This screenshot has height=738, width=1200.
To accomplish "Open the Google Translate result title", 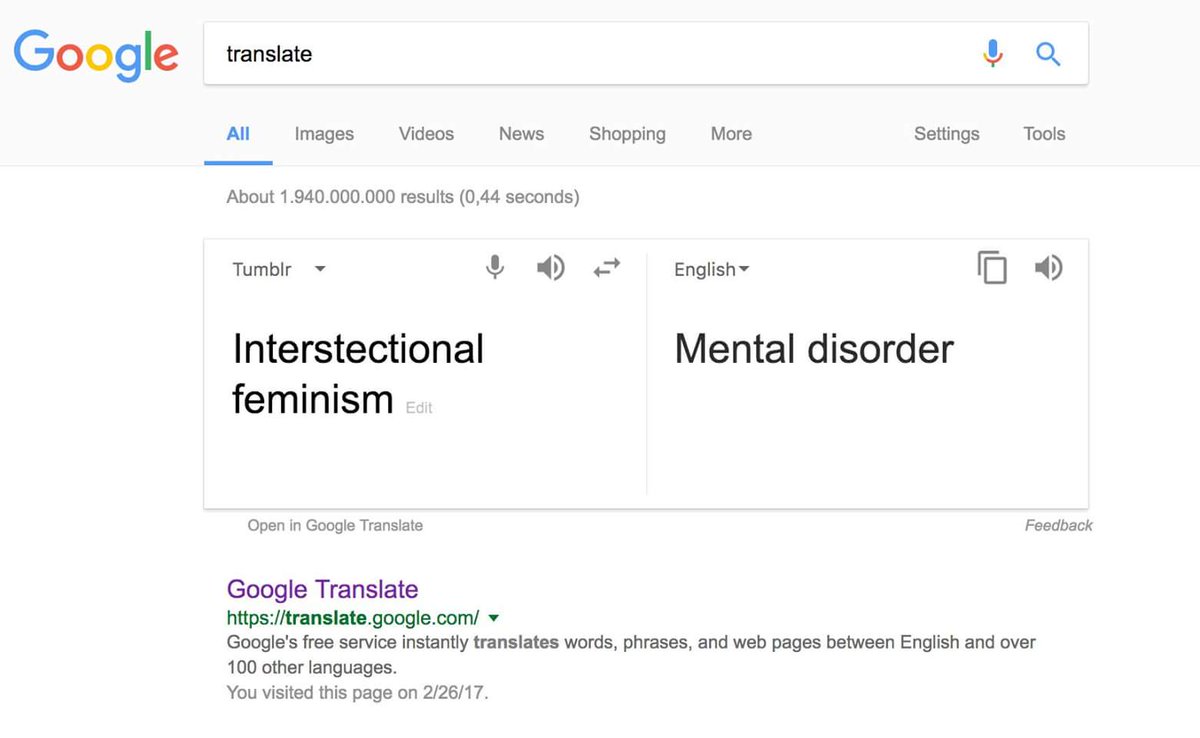I will [322, 589].
